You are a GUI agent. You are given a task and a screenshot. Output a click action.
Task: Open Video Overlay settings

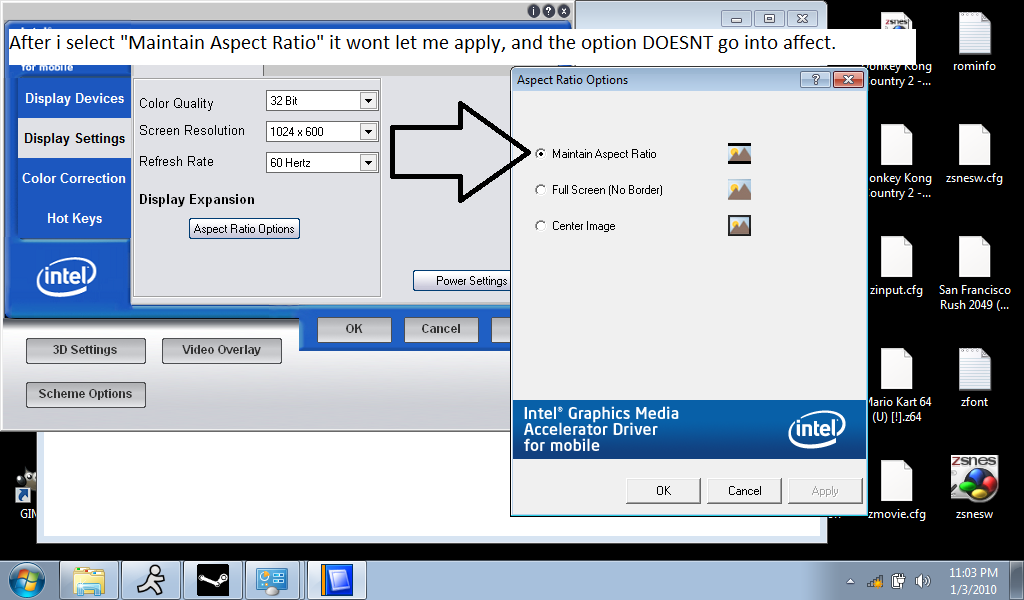point(221,351)
